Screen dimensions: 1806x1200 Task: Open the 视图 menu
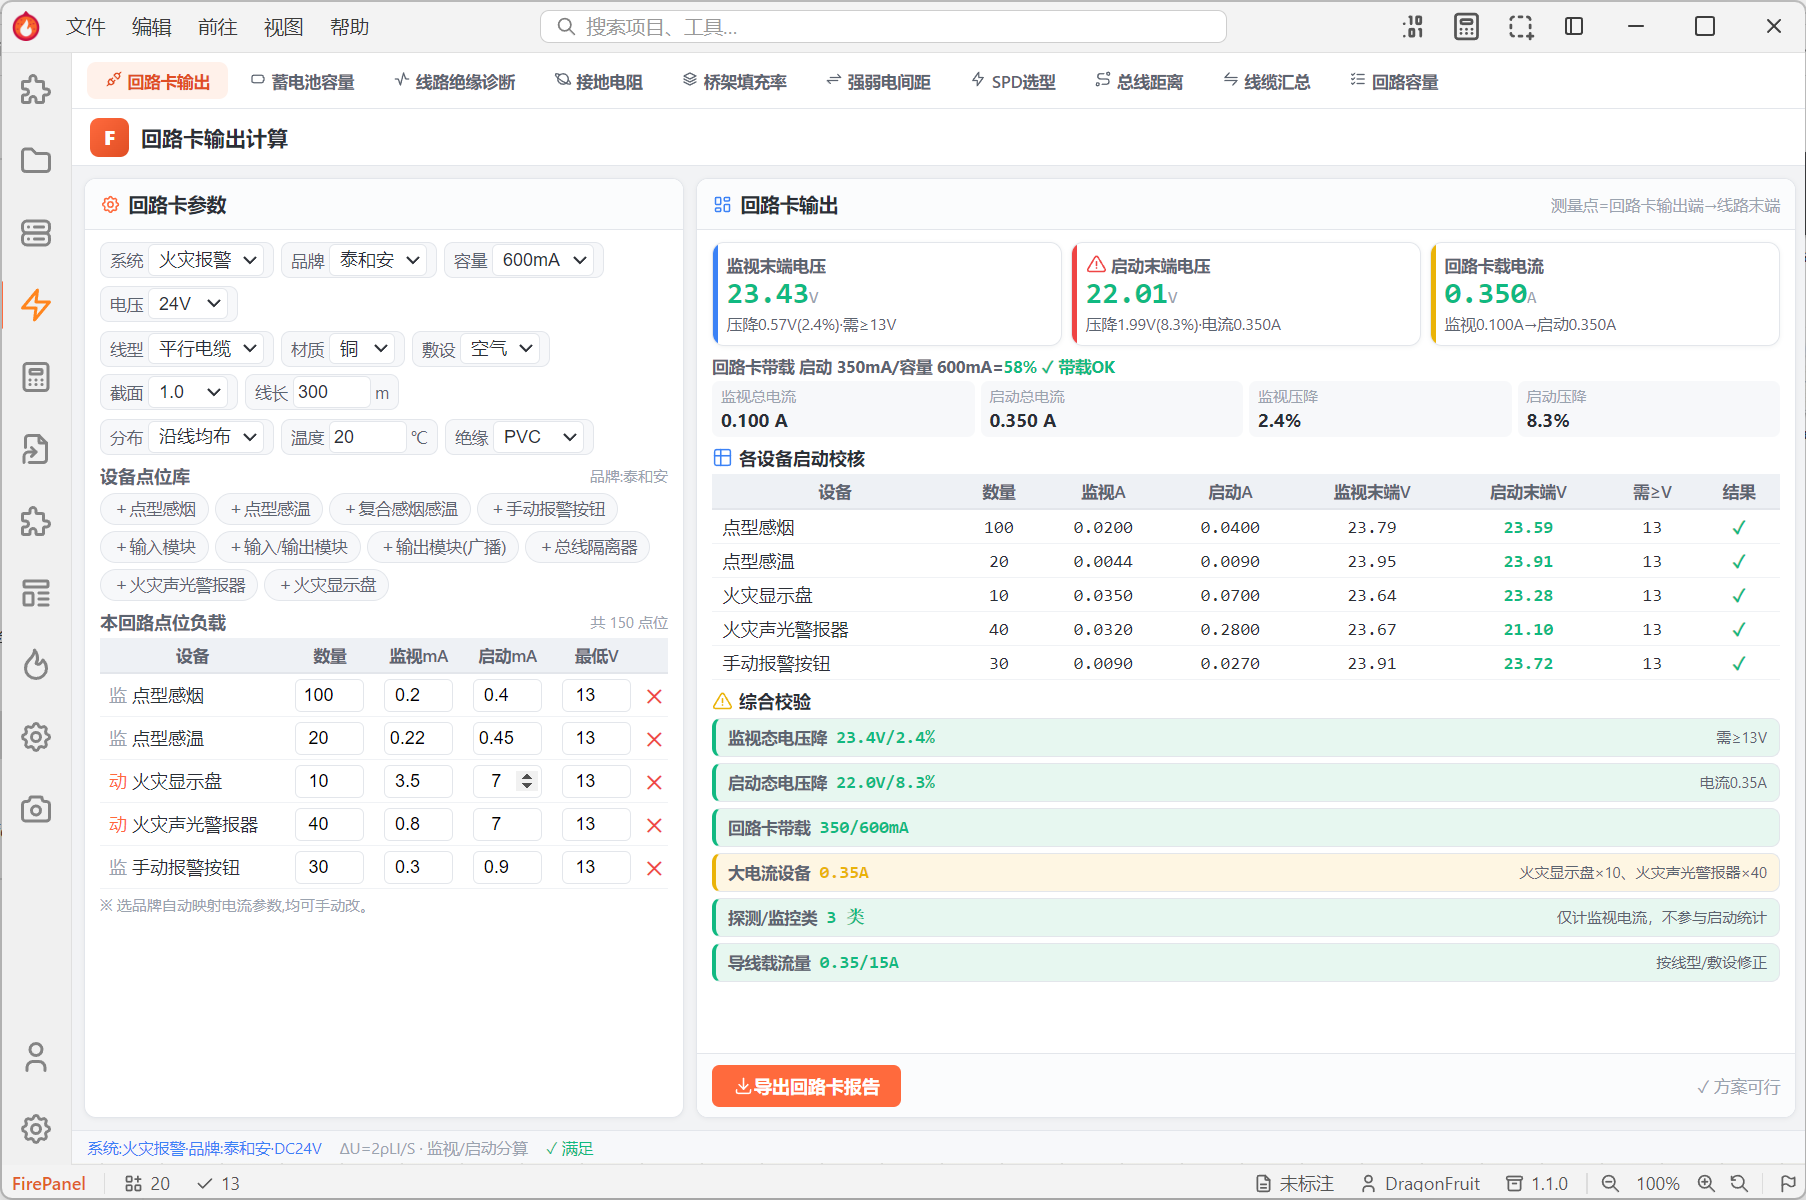[284, 27]
